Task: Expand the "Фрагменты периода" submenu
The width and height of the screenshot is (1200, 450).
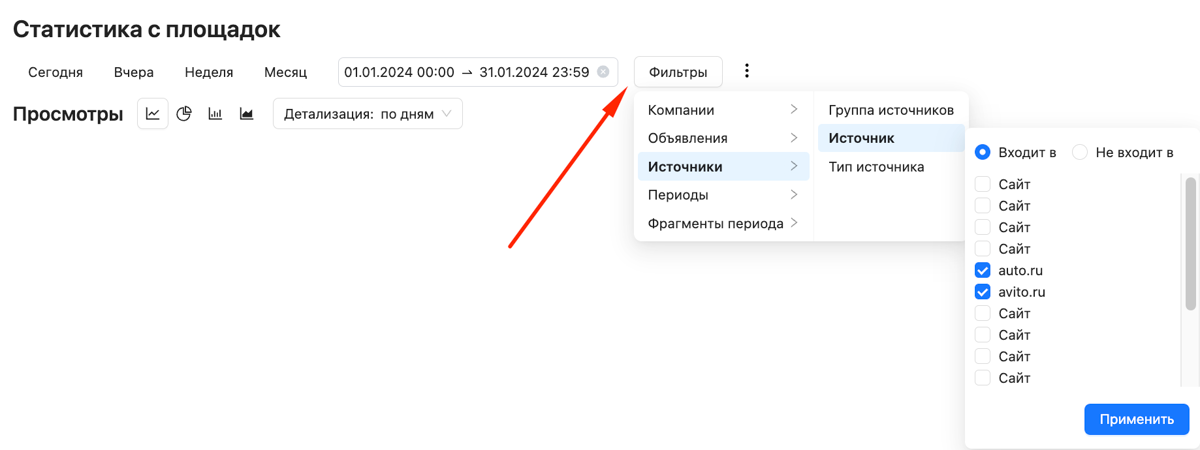Action: pyautogui.click(x=722, y=223)
